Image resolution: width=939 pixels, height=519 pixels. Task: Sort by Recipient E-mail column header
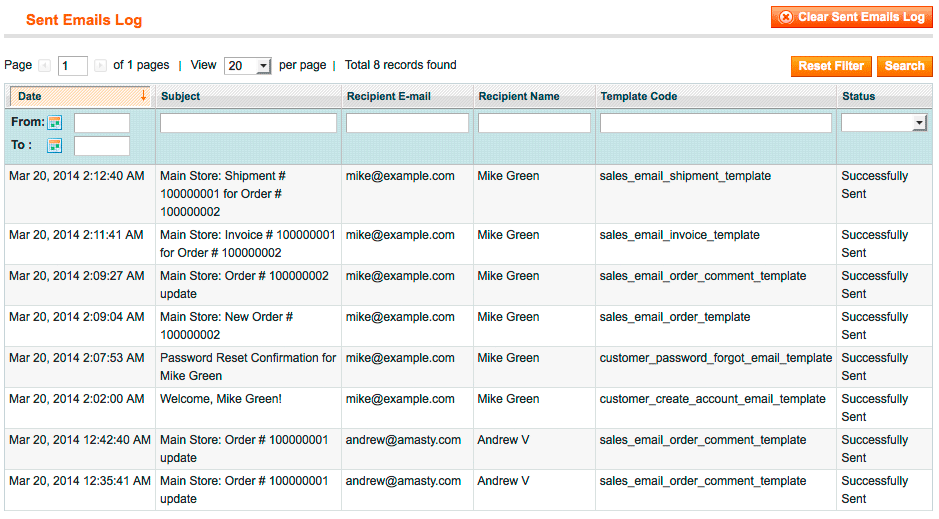tap(388, 97)
